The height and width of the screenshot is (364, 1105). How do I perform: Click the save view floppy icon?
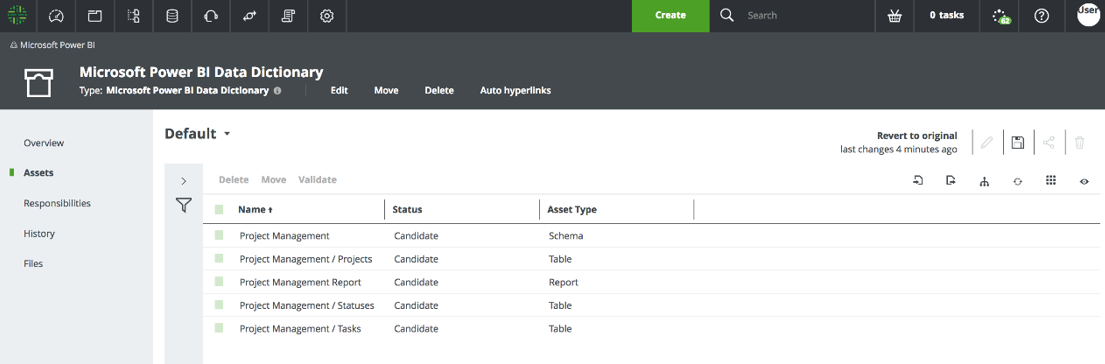point(1018,143)
